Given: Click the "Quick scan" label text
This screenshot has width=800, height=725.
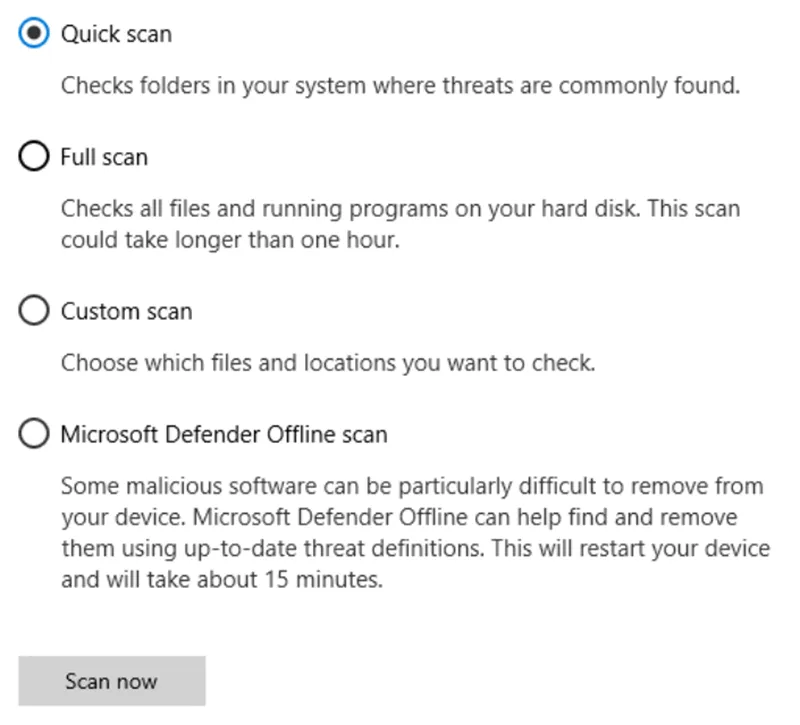Looking at the screenshot, I should [x=116, y=34].
